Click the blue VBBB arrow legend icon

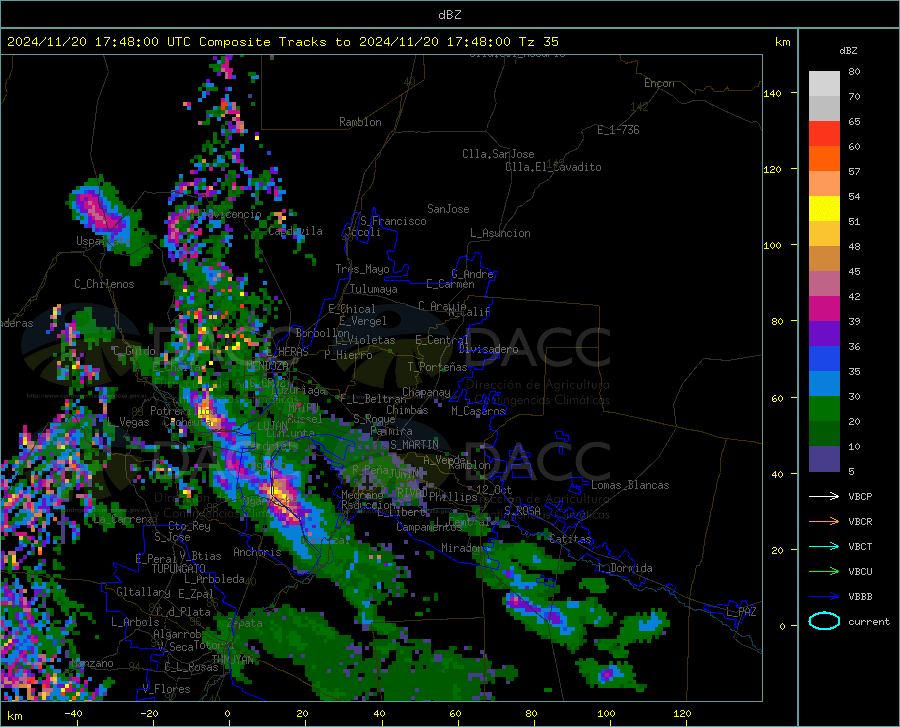coord(824,597)
